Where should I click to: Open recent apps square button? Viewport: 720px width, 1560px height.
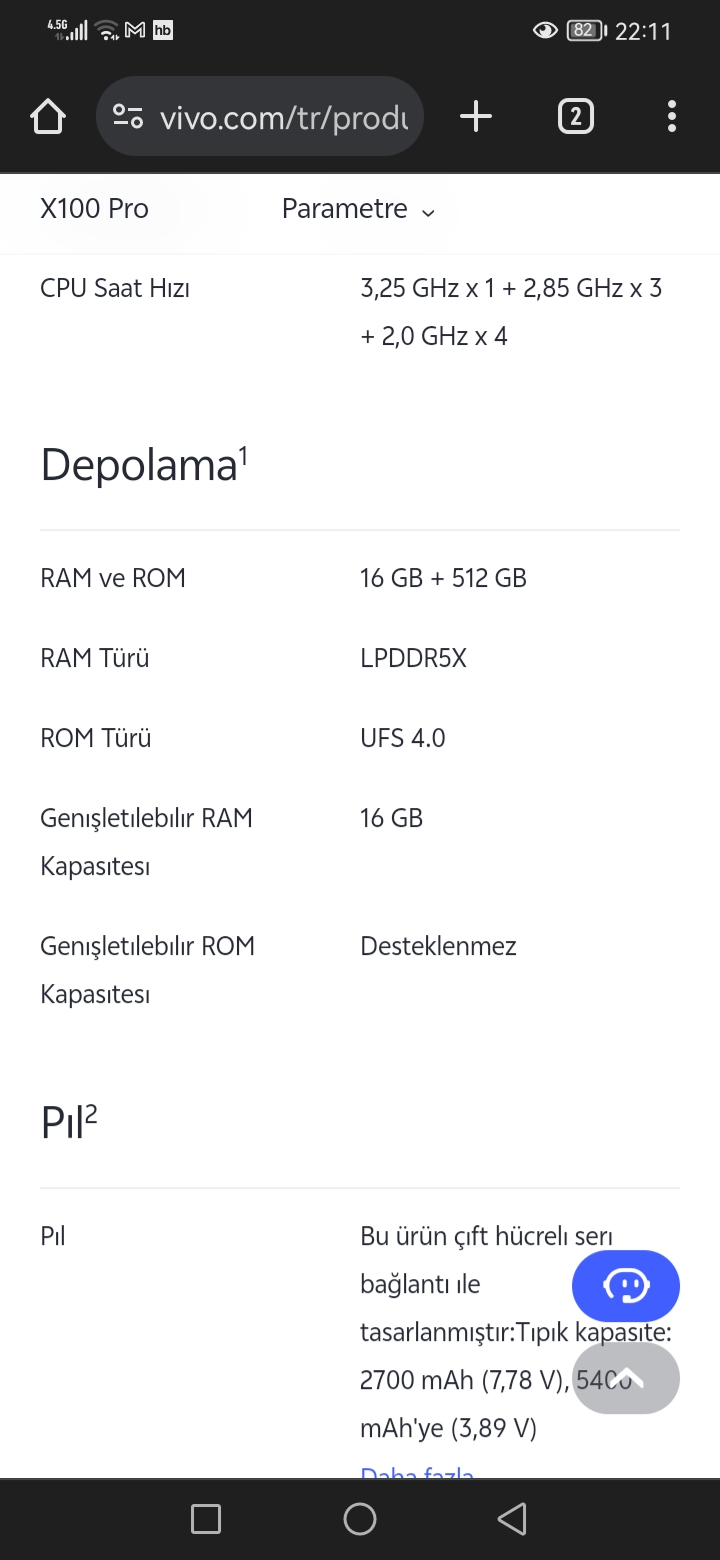pyautogui.click(x=206, y=1519)
